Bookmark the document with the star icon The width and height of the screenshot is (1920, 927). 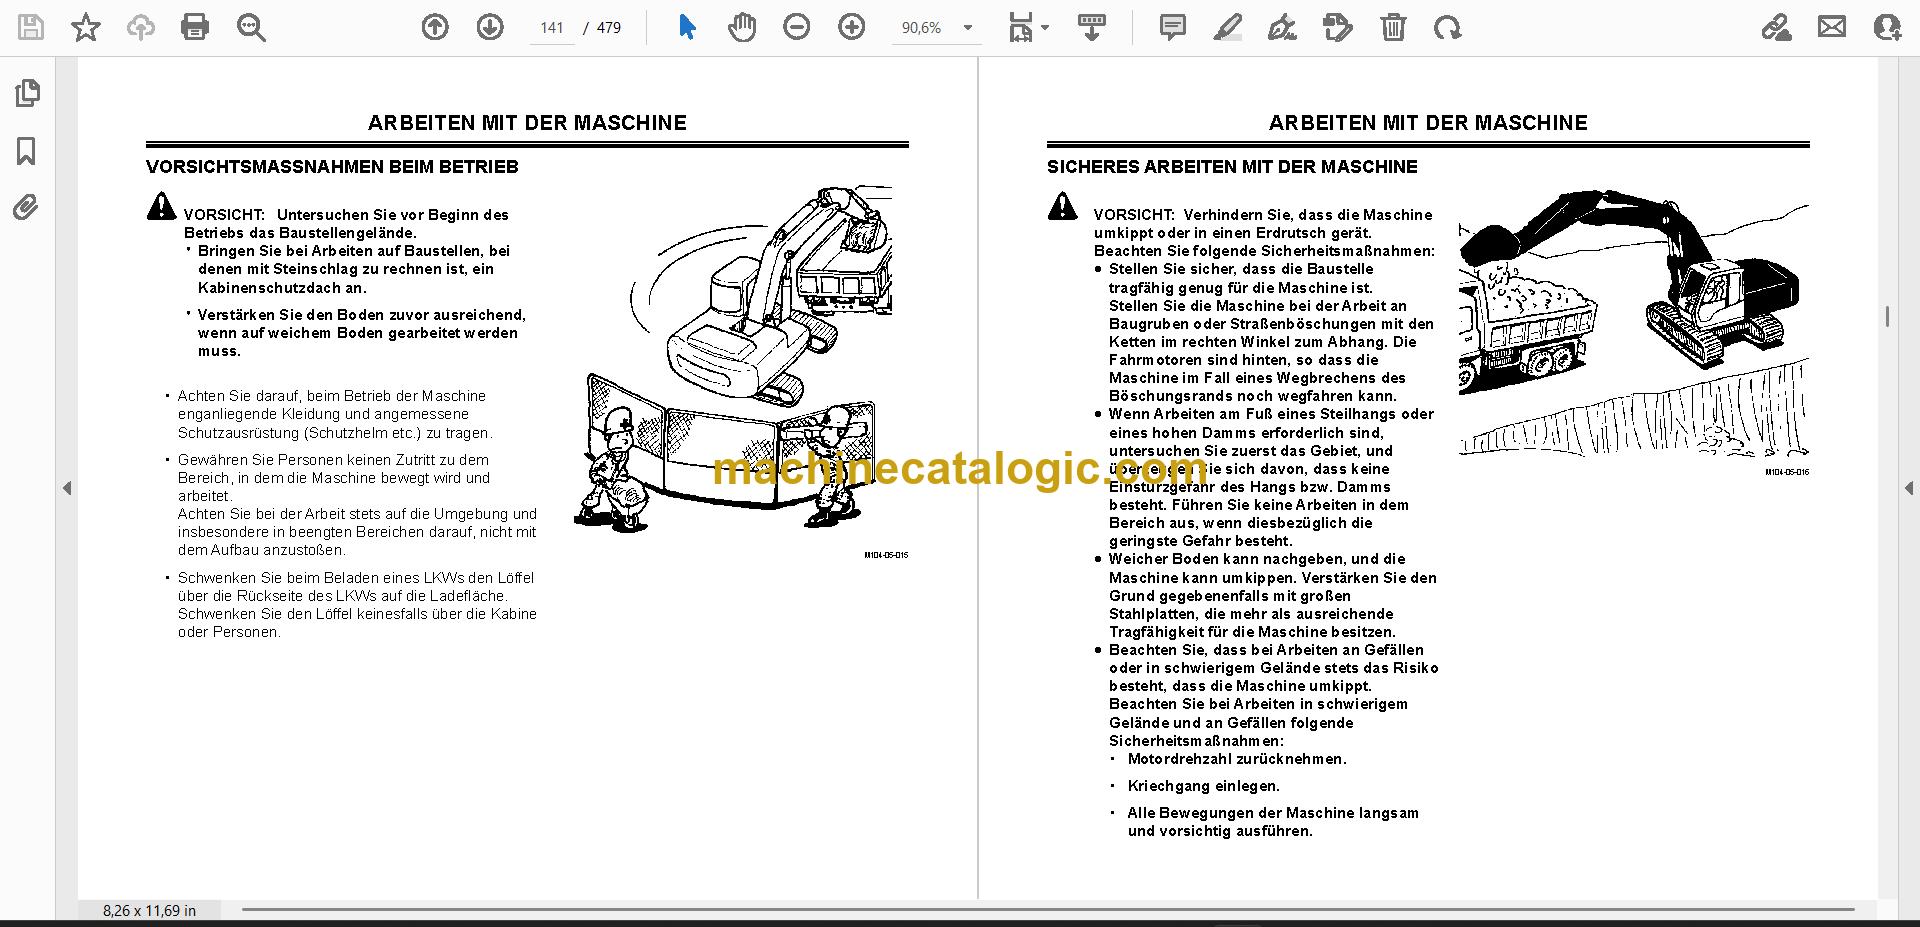[x=86, y=27]
